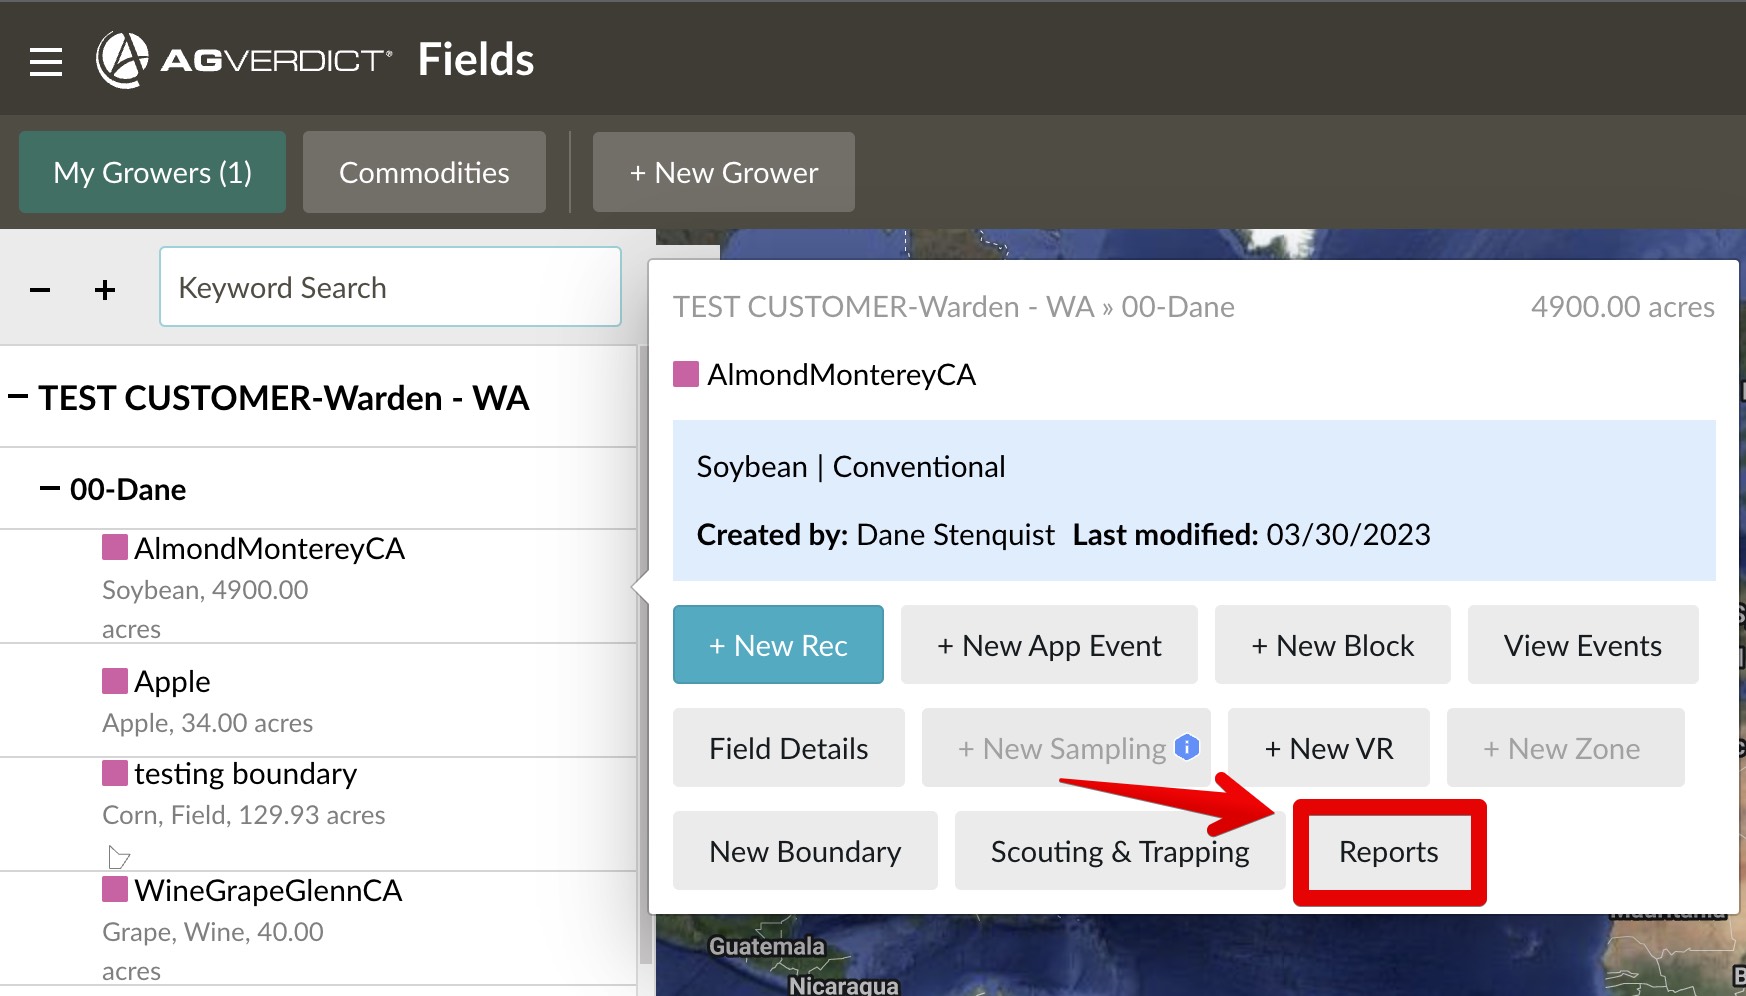Open Scouting & Trapping
Viewport: 1746px width, 996px height.
[1120, 851]
